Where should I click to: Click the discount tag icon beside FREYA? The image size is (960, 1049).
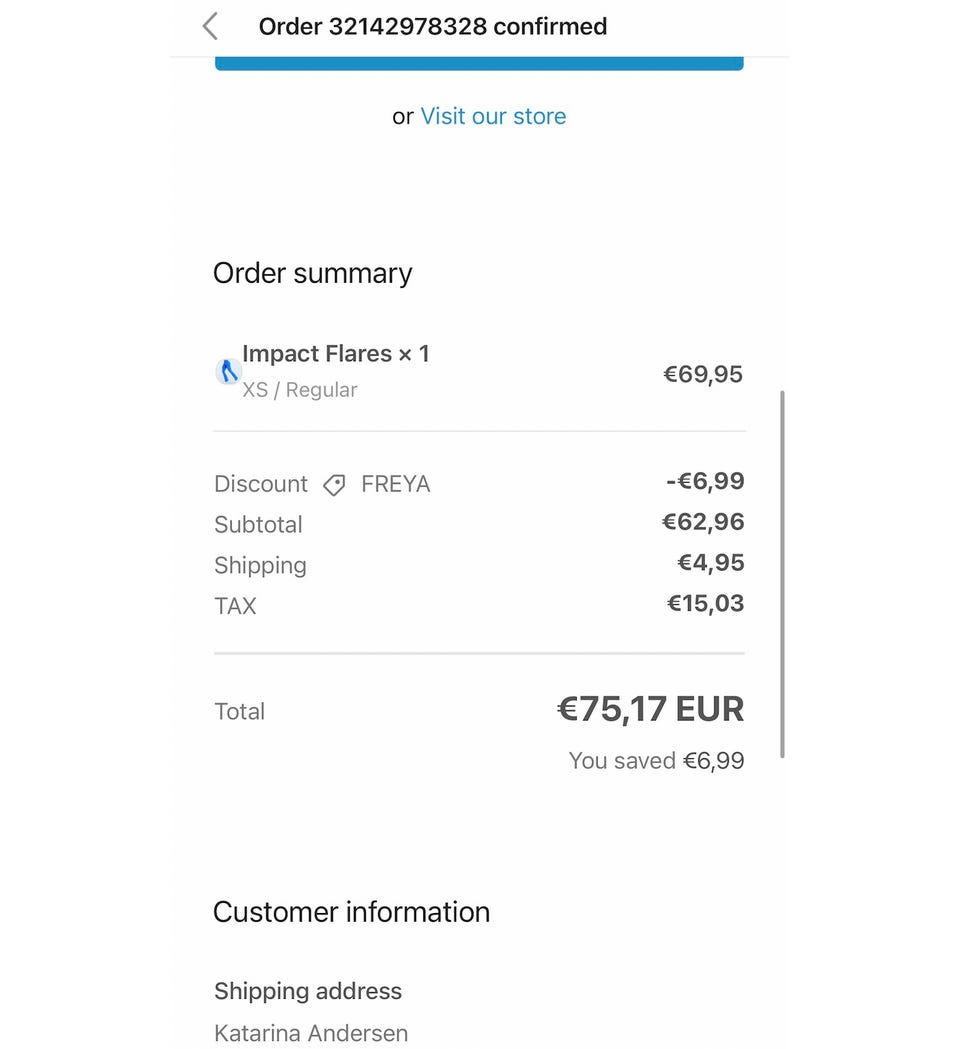coord(334,485)
